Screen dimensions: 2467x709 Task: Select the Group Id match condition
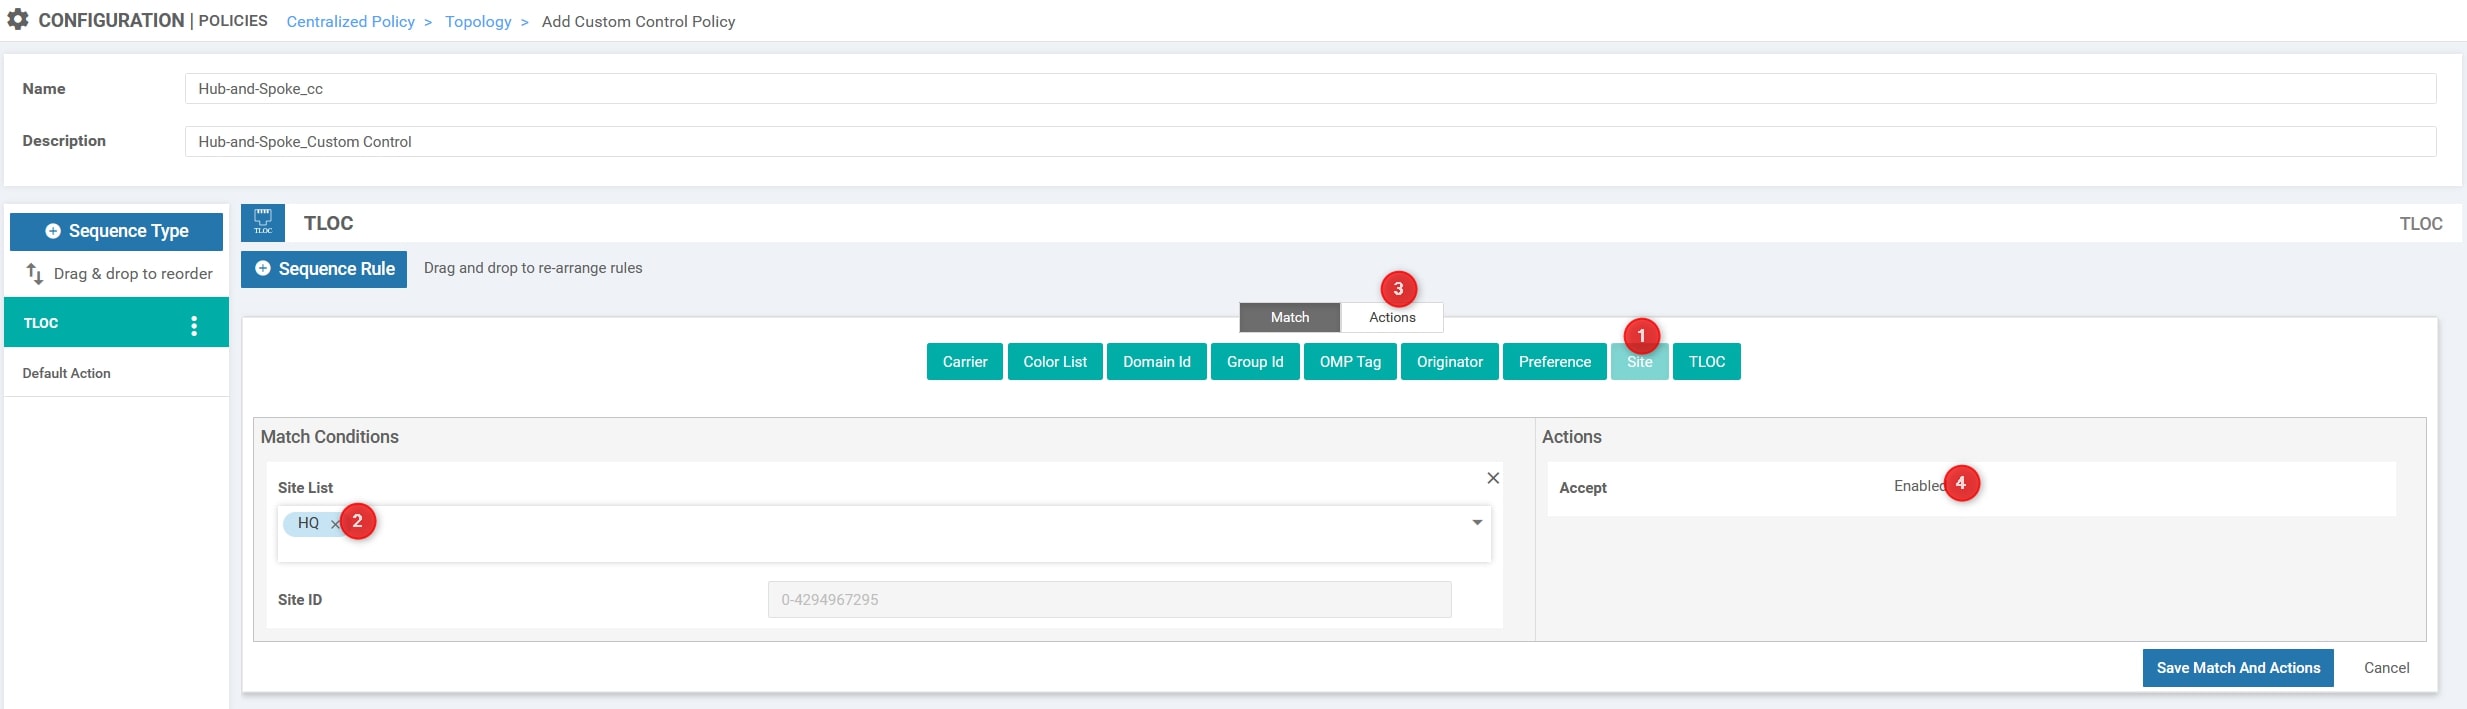(1255, 362)
